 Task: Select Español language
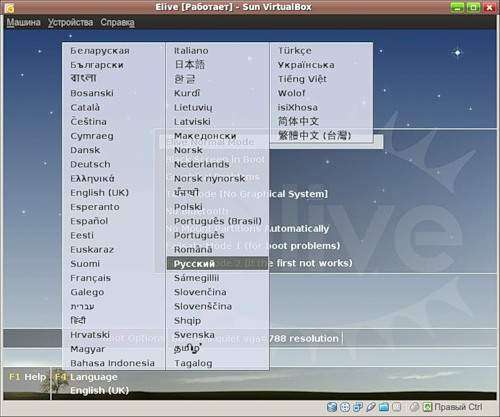[89, 221]
